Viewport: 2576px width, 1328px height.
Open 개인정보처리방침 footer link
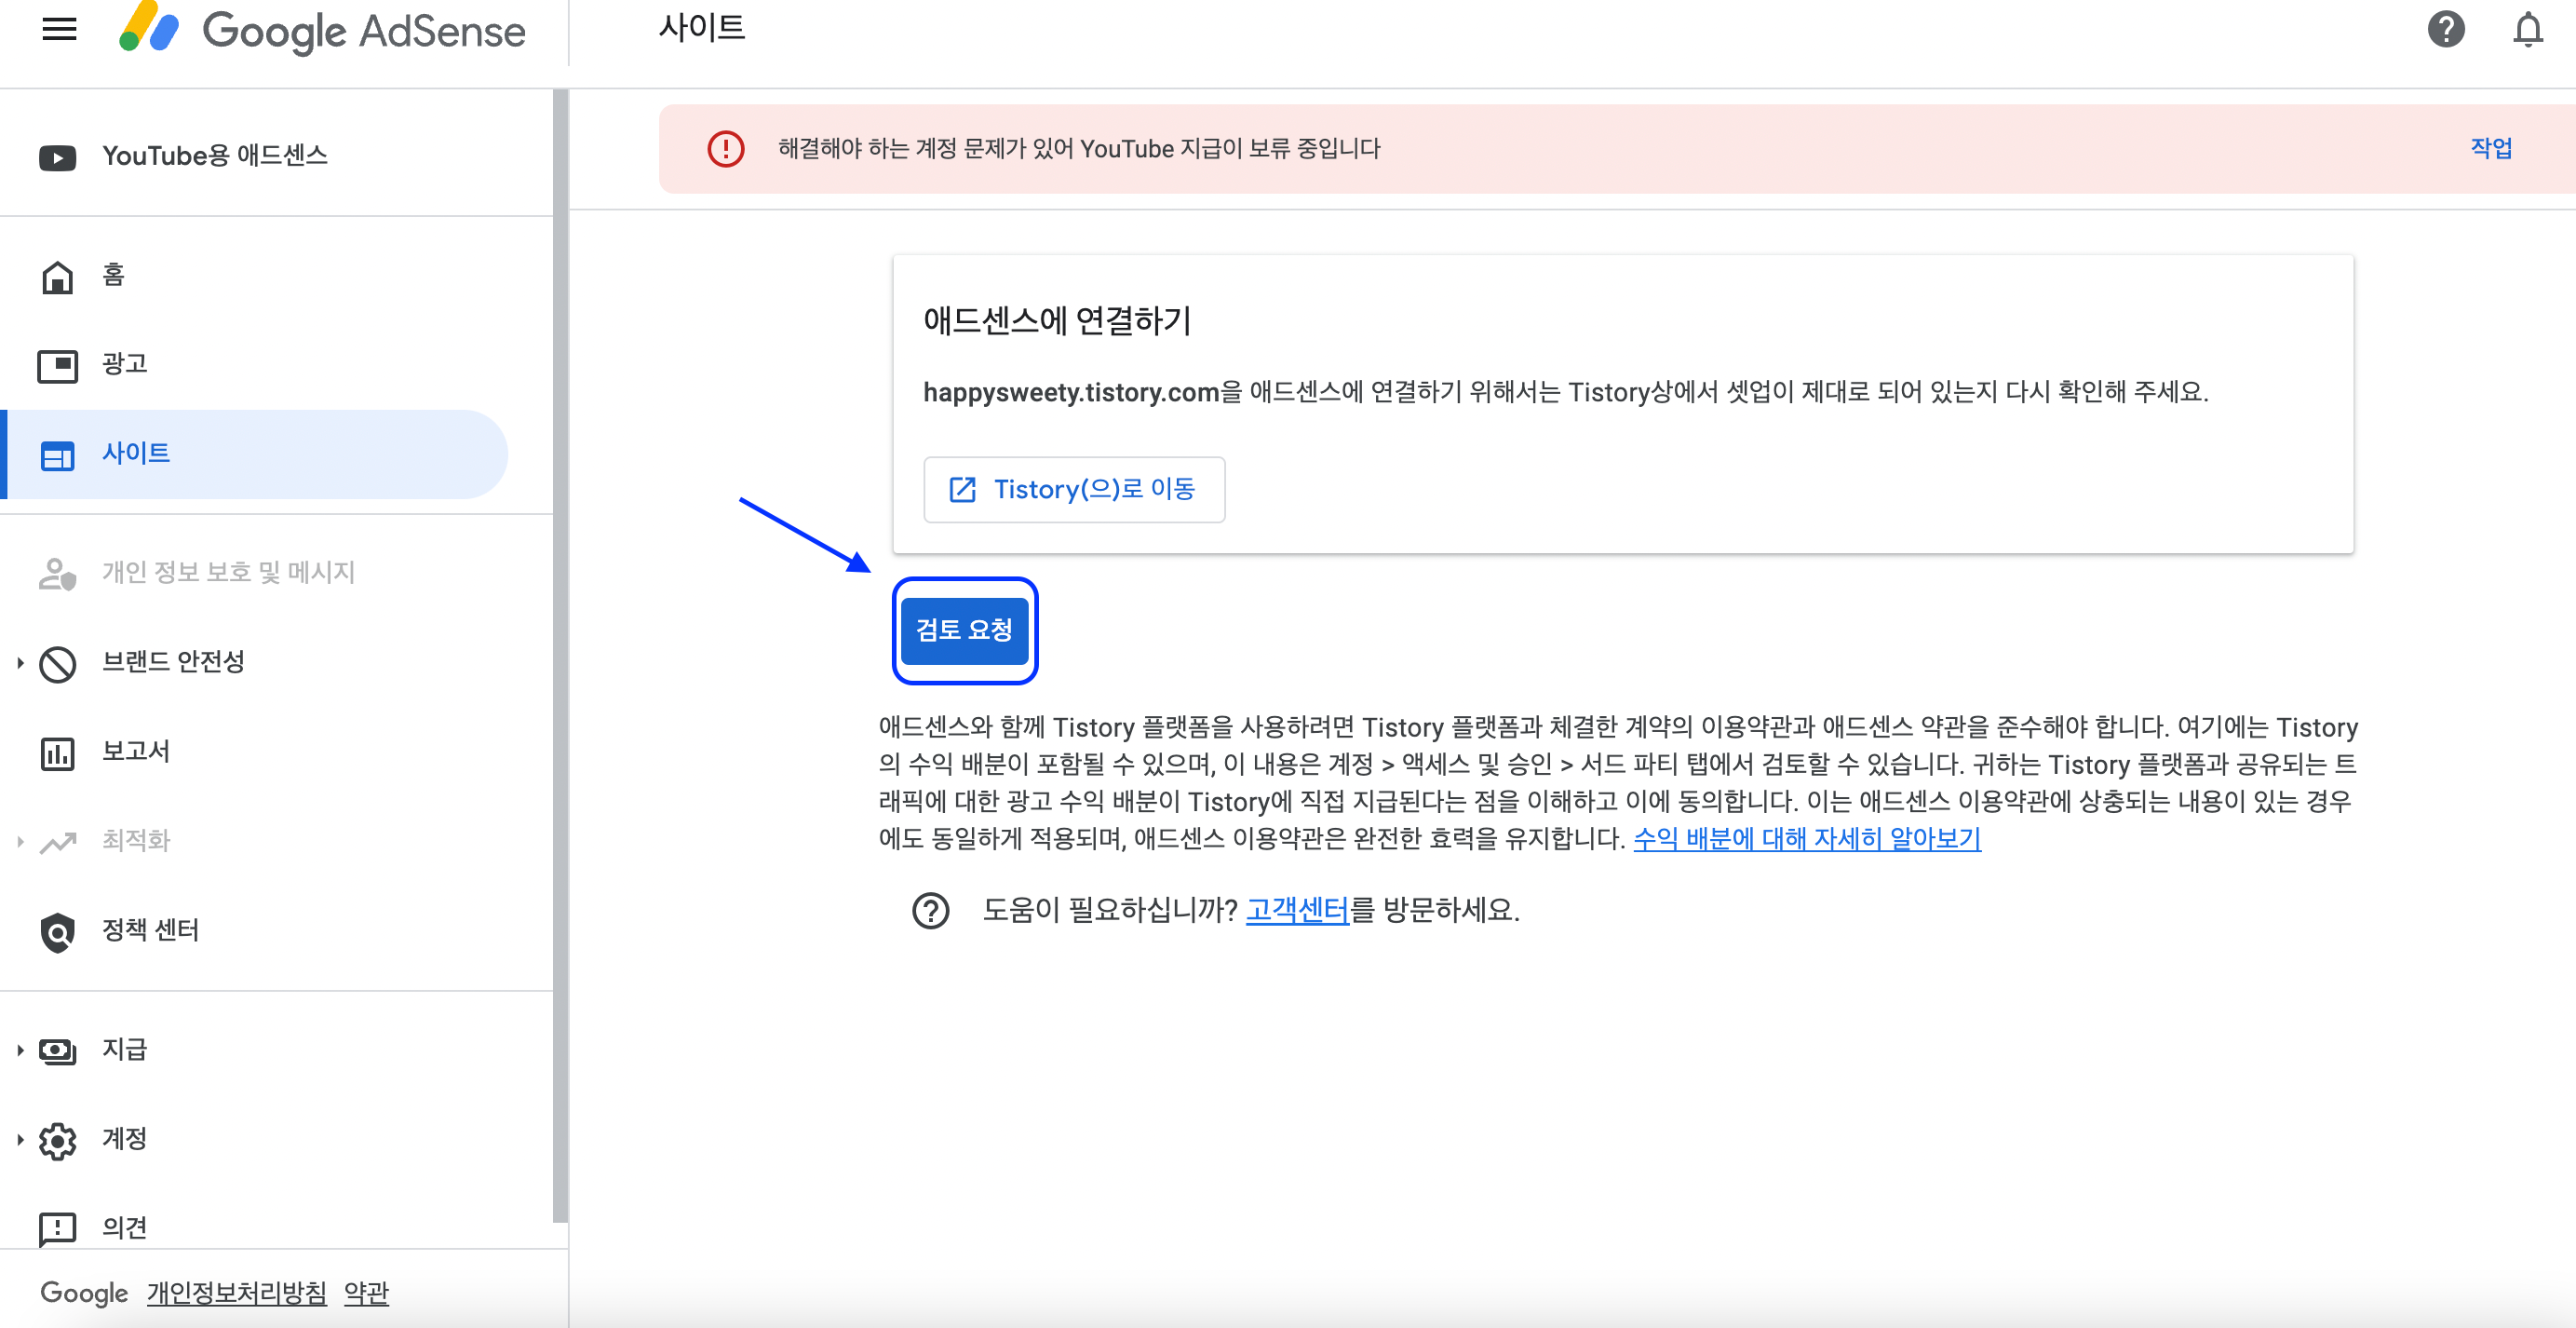237,1293
